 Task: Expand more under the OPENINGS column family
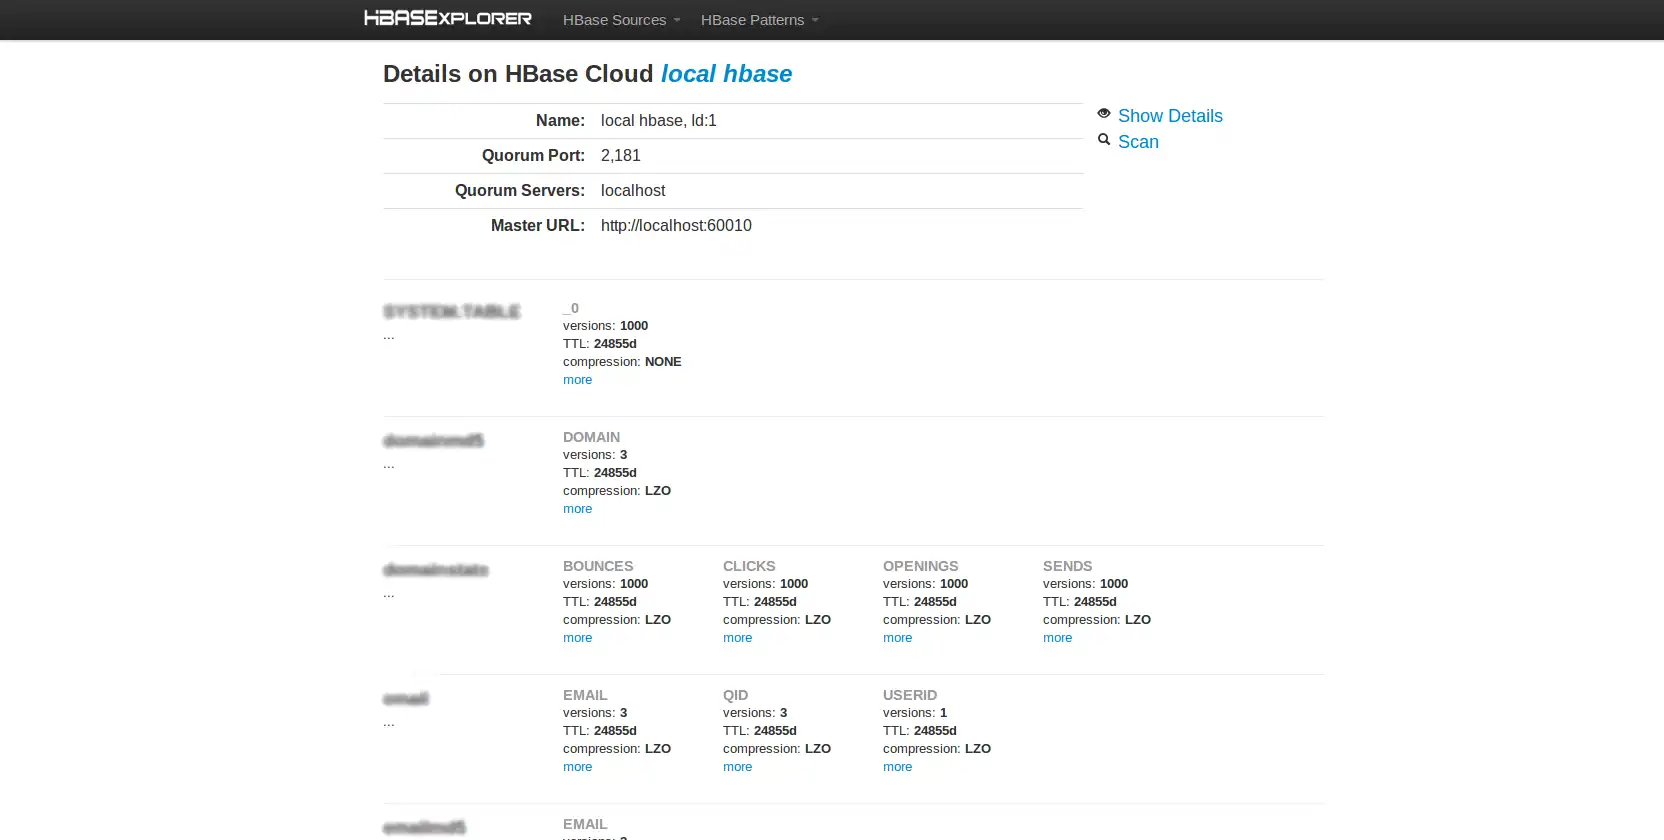(x=897, y=638)
